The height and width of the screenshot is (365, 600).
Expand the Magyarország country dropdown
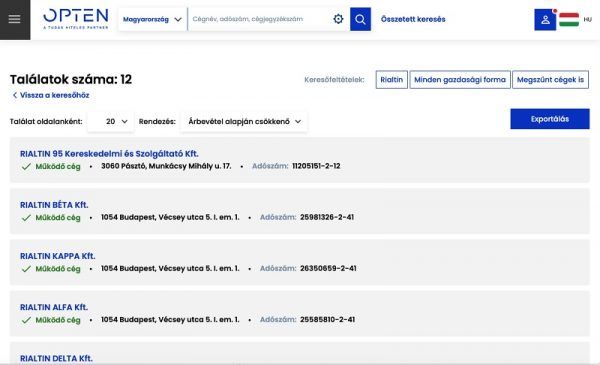pos(152,19)
